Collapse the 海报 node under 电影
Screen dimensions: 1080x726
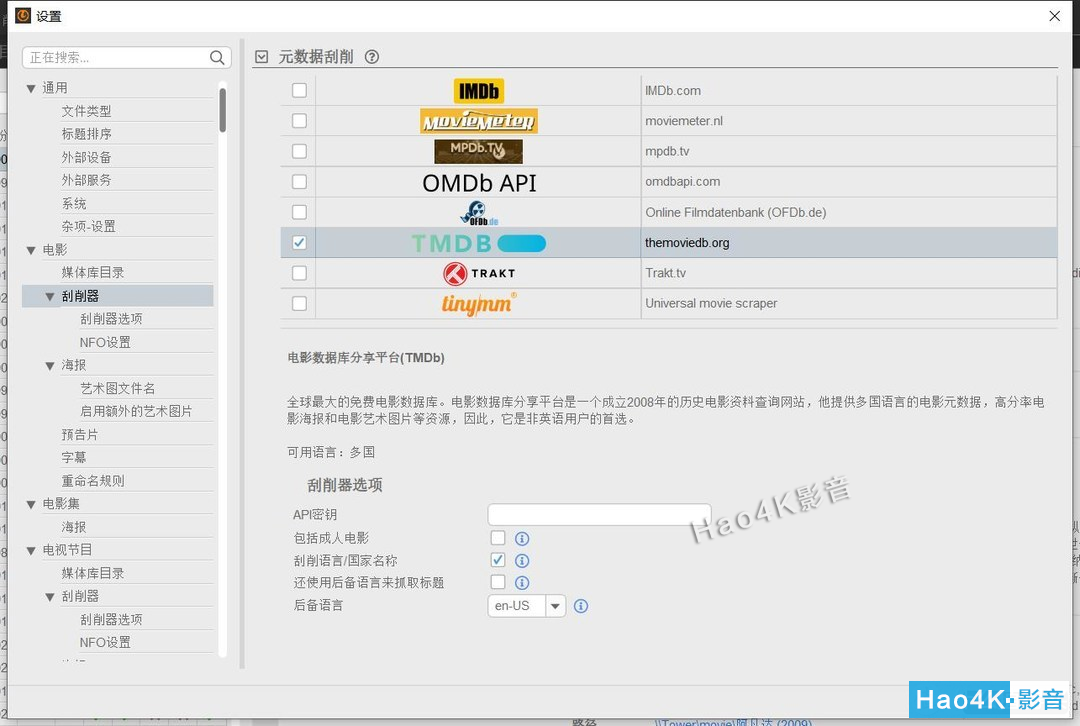(50, 366)
